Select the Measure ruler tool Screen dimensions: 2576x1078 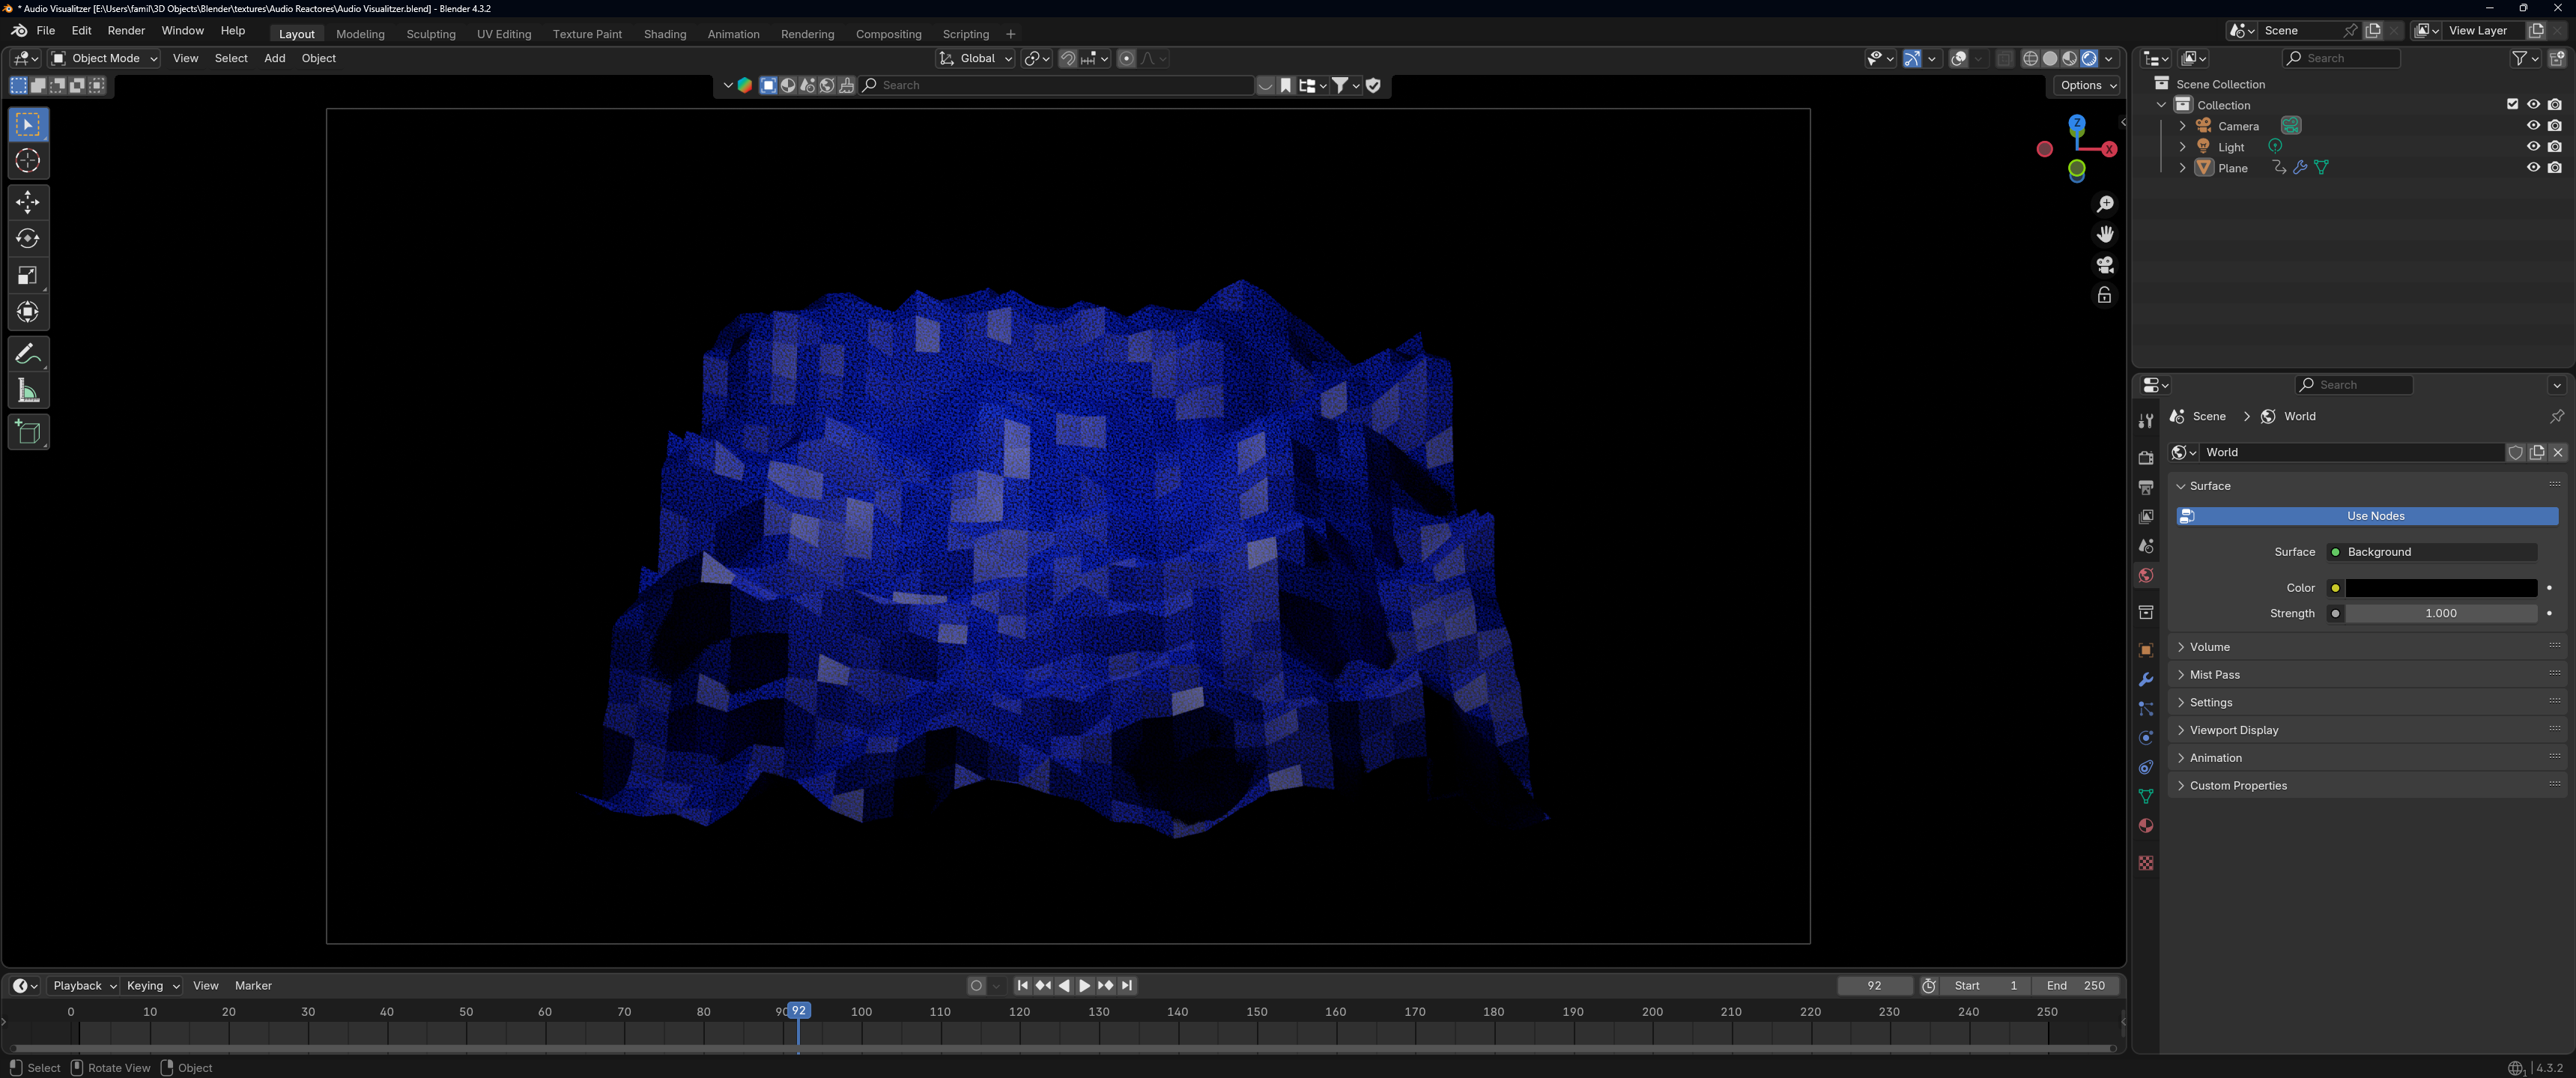click(28, 391)
